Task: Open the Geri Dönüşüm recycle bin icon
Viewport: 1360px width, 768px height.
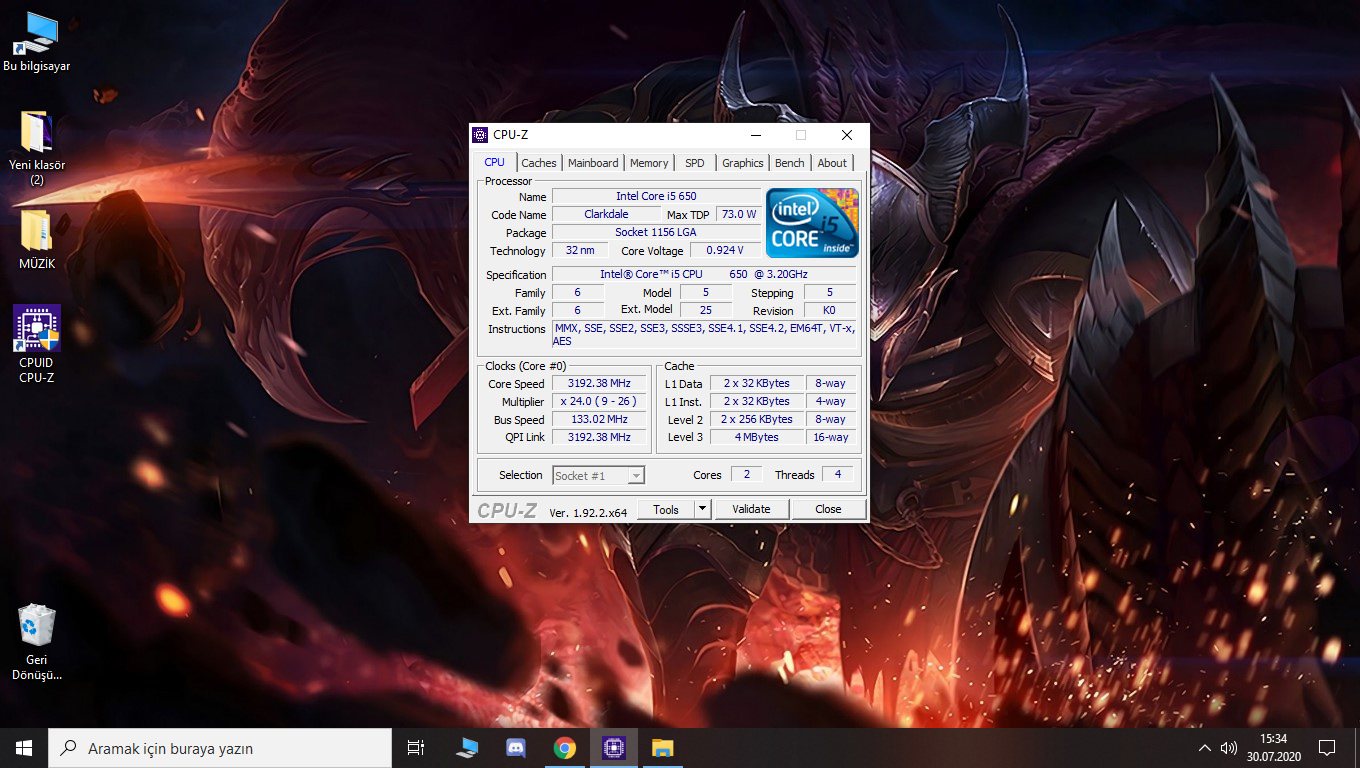Action: [x=37, y=625]
